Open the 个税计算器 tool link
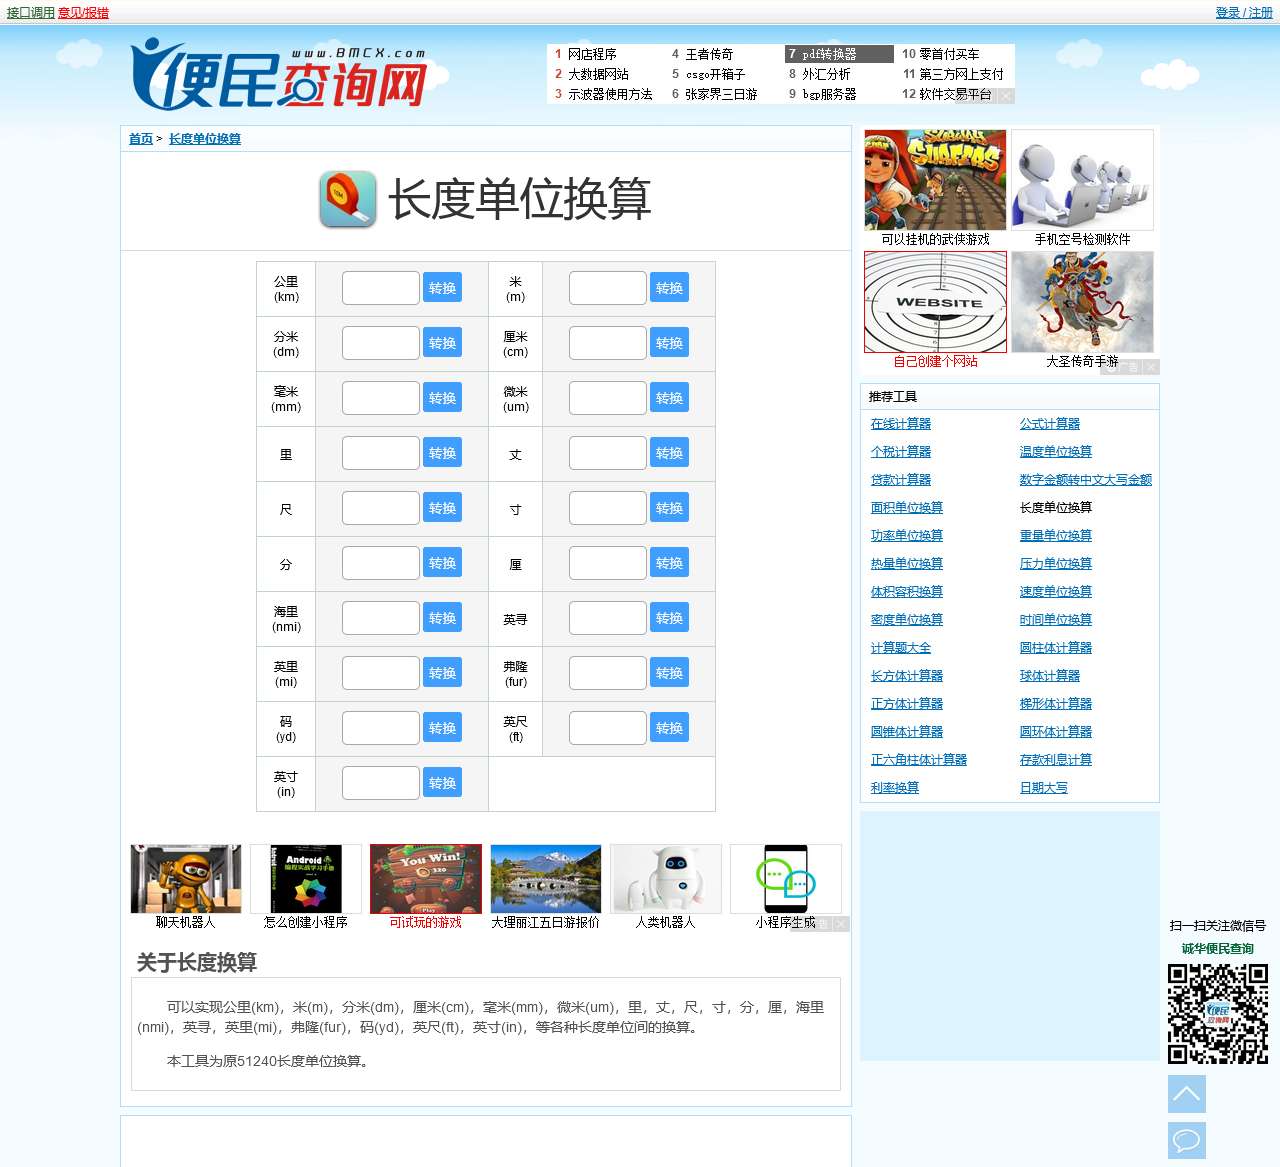Image resolution: width=1280 pixels, height=1167 pixels. [901, 452]
